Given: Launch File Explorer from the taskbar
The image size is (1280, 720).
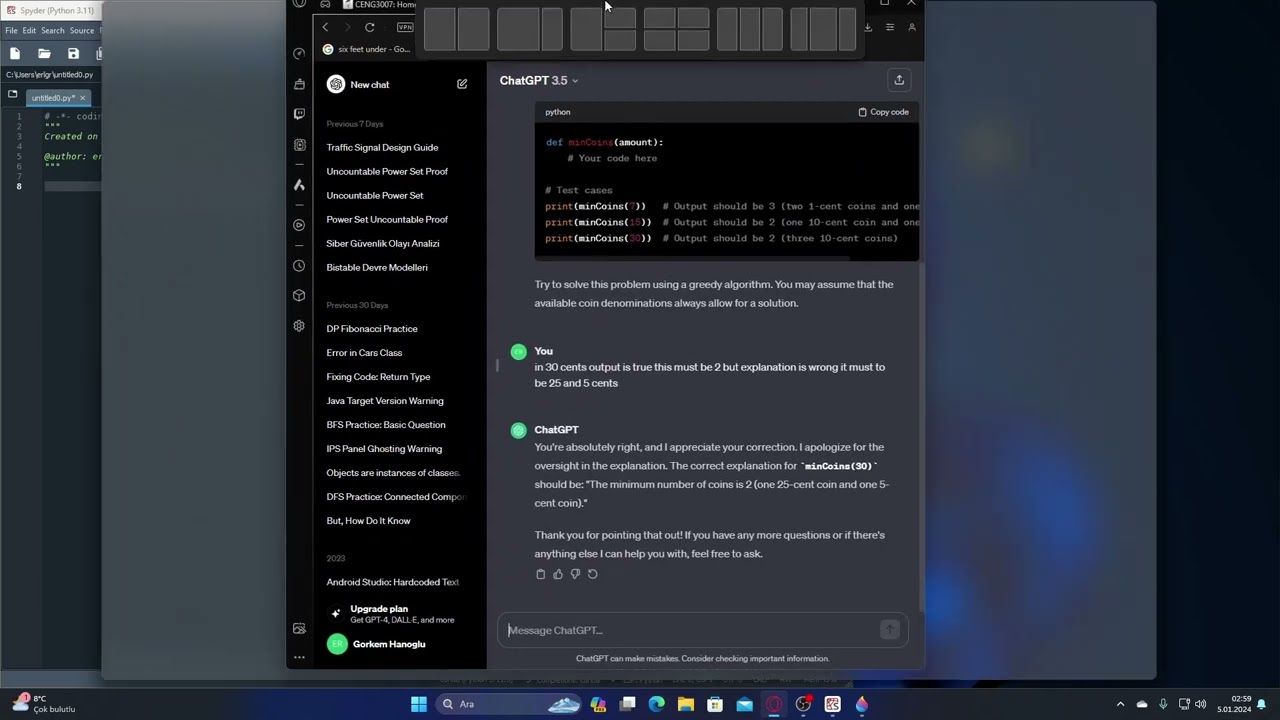Looking at the screenshot, I should [x=686, y=704].
